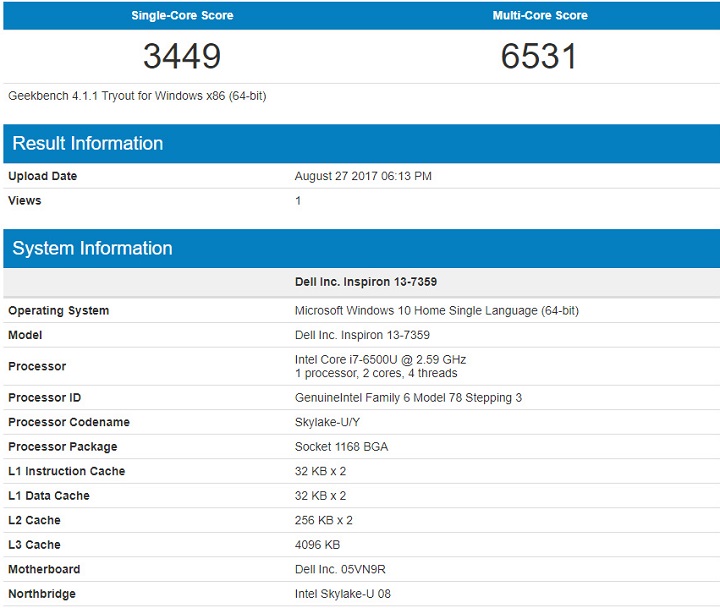
Task: Click the Processor ID label
Action: click(x=45, y=398)
